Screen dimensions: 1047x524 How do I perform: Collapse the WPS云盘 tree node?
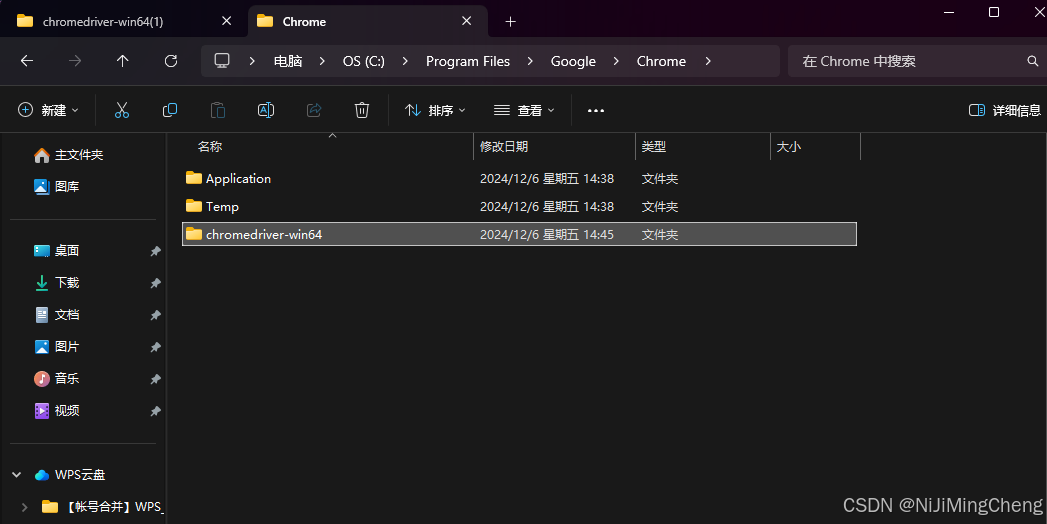[17, 475]
